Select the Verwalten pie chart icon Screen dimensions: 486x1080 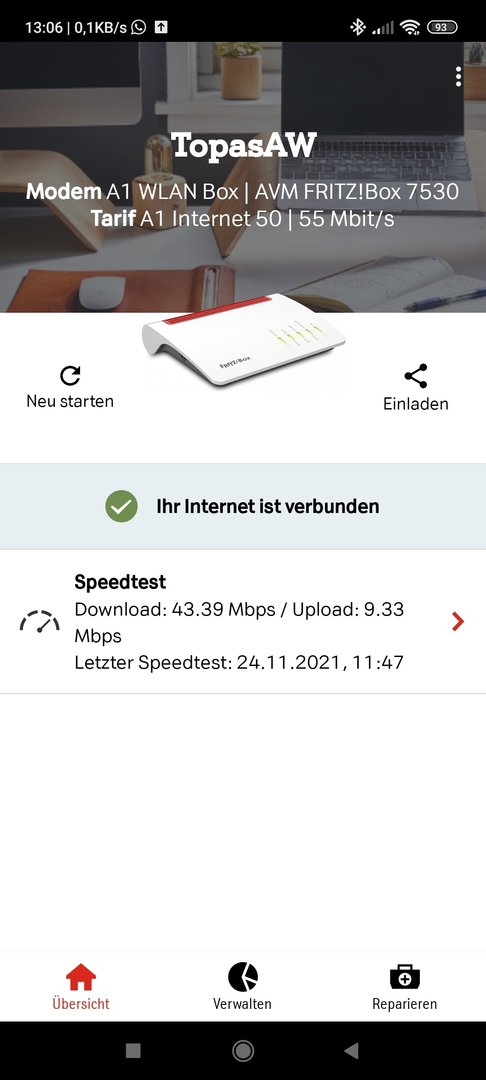242,977
